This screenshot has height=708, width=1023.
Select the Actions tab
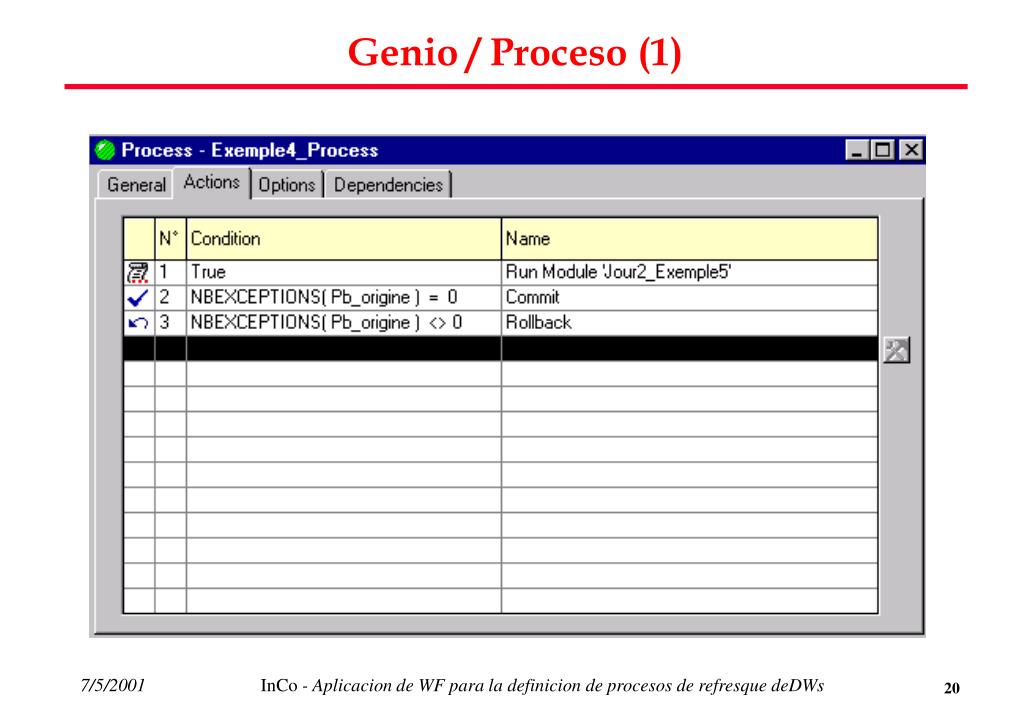212,182
